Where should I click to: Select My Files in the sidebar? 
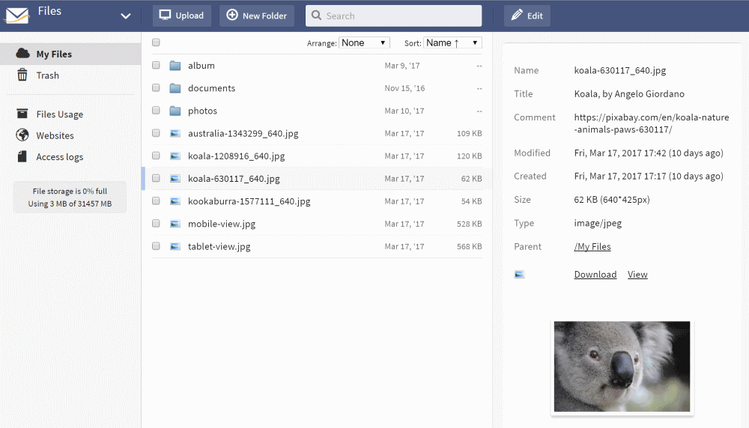click(x=53, y=54)
